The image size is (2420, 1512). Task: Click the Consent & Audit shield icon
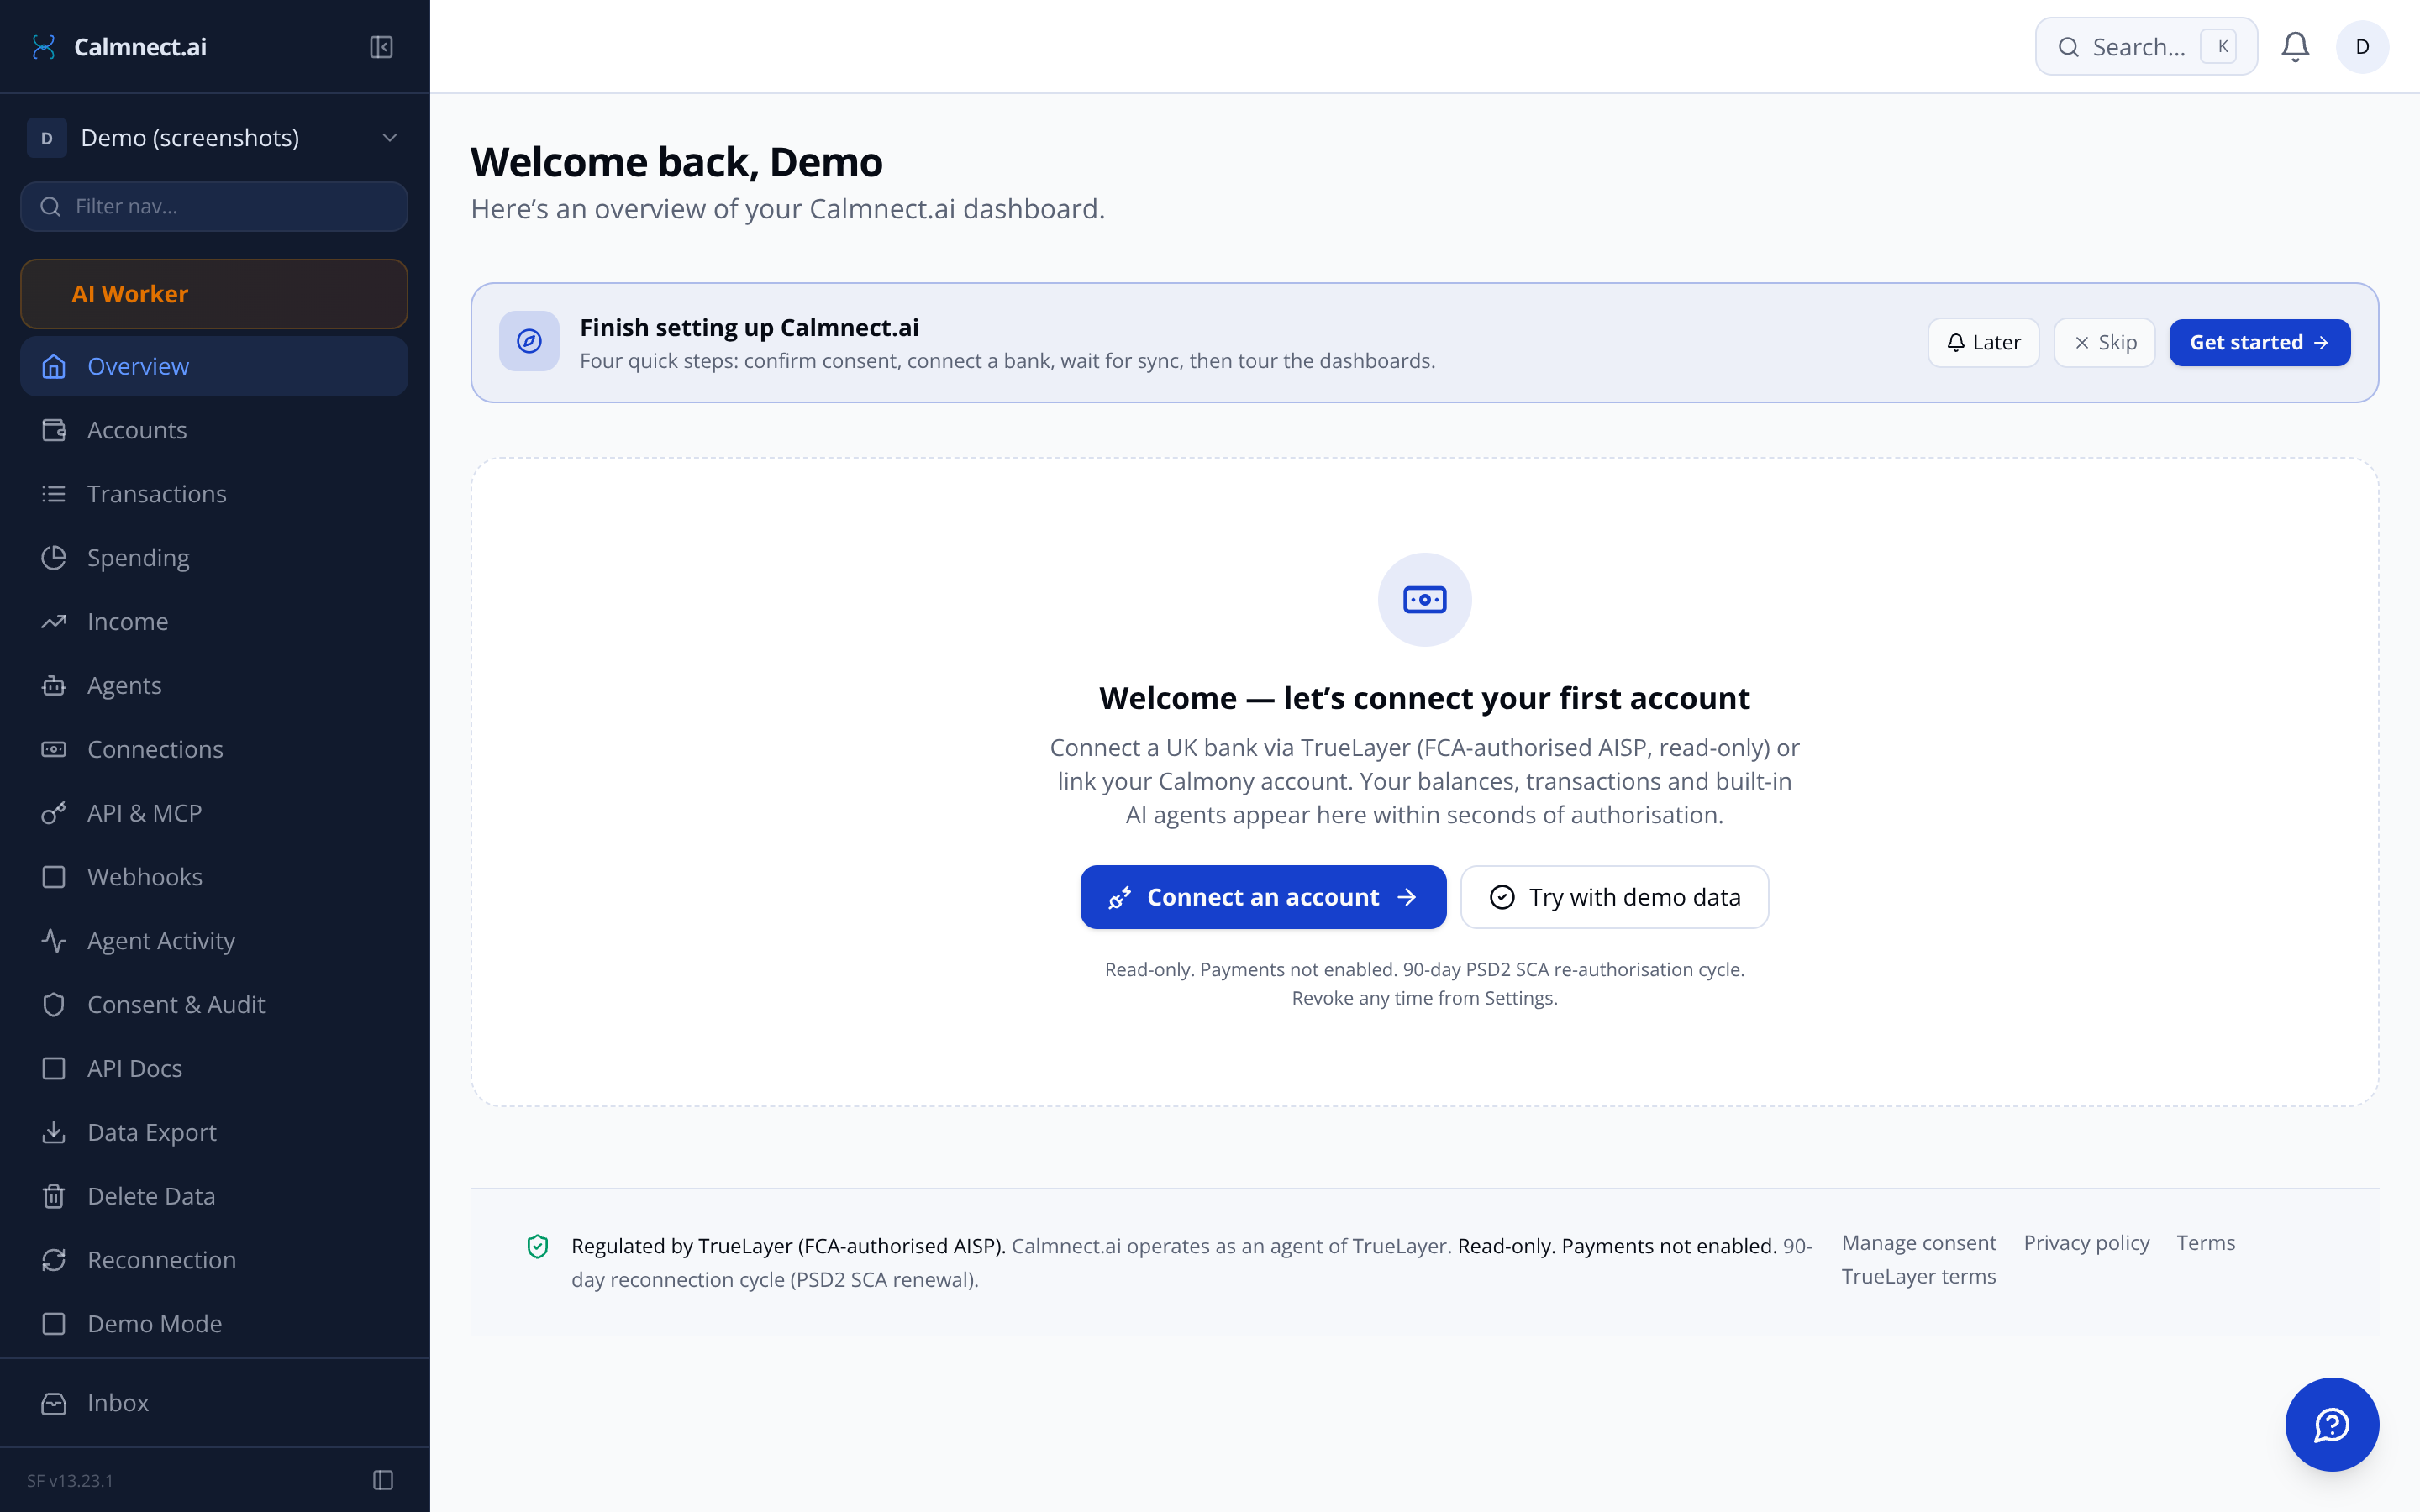(54, 1005)
